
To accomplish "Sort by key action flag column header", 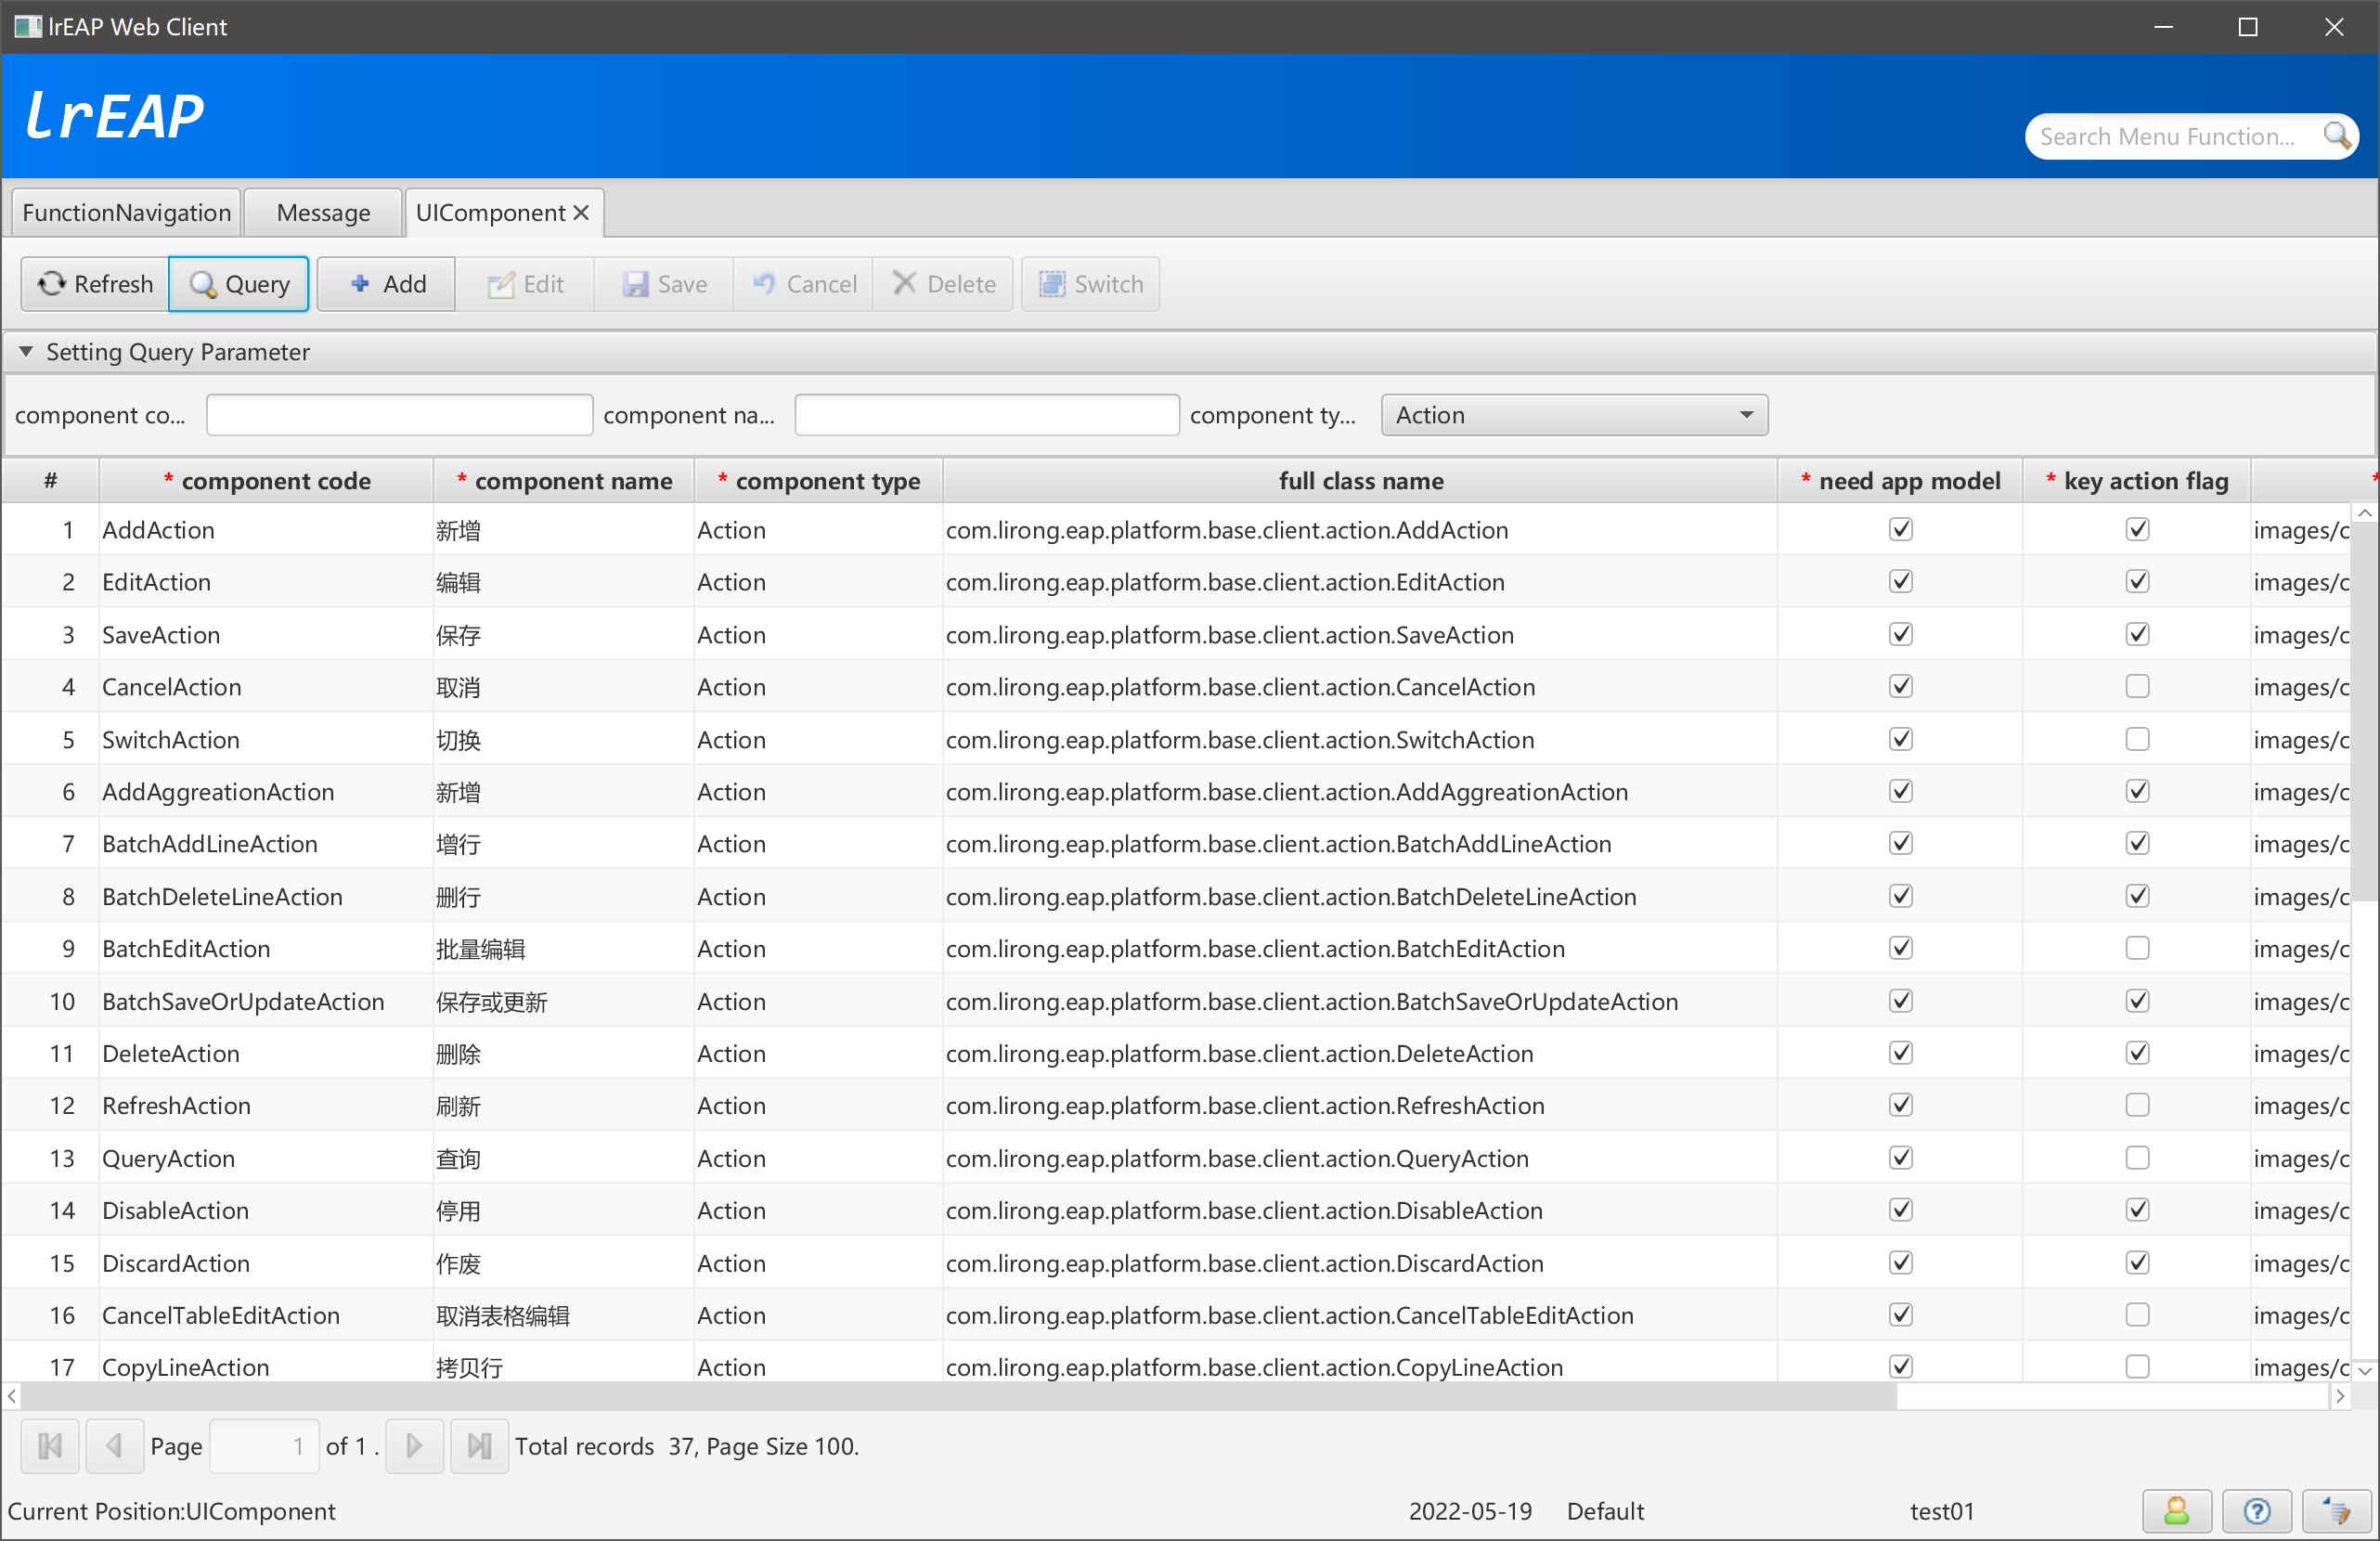I will pos(2137,481).
